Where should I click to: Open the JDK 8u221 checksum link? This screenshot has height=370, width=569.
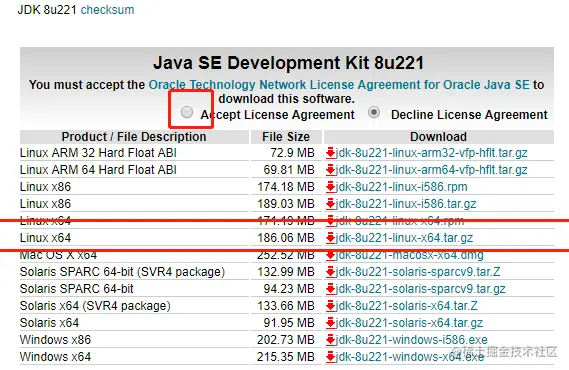pos(107,10)
